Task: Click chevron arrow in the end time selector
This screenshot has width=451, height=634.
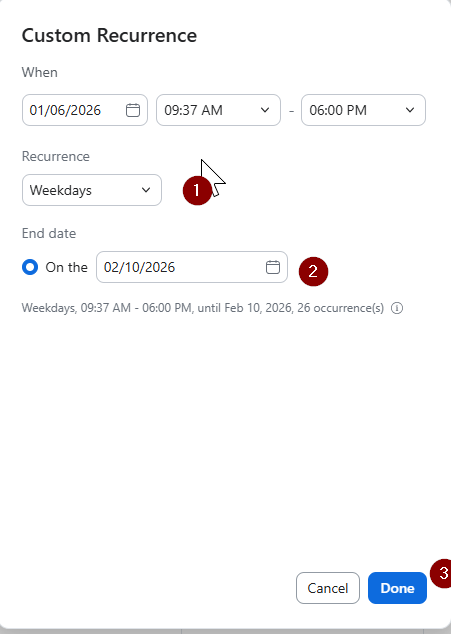Action: (x=410, y=110)
